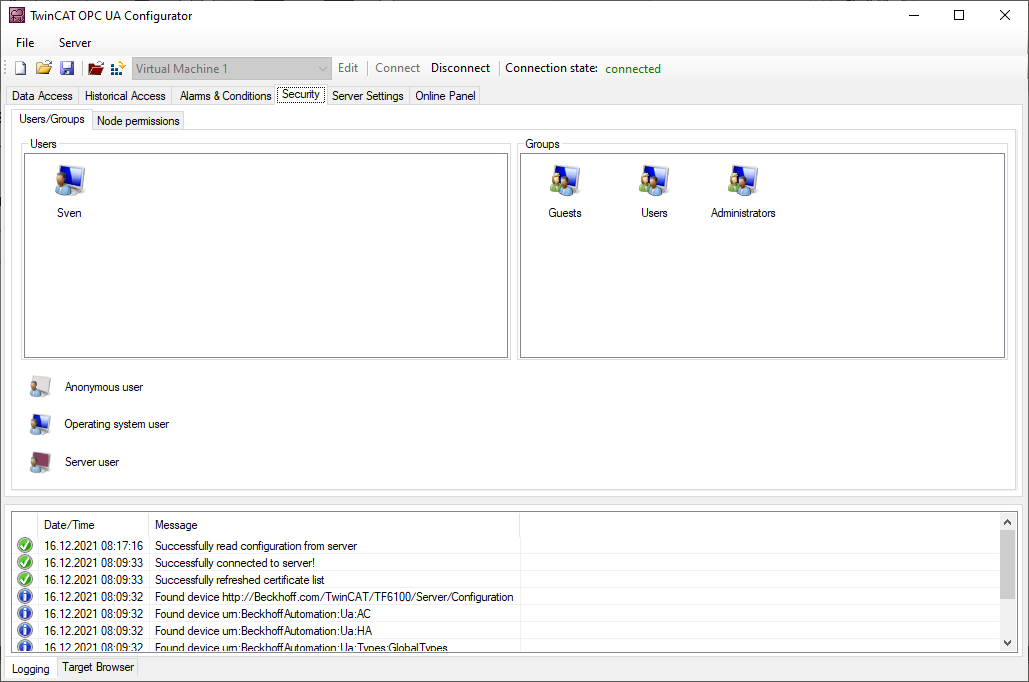Select log message 'urn:BeckhoffAutomation:Ua:AC'
Screen dimensions: 1029x682
click(x=262, y=614)
